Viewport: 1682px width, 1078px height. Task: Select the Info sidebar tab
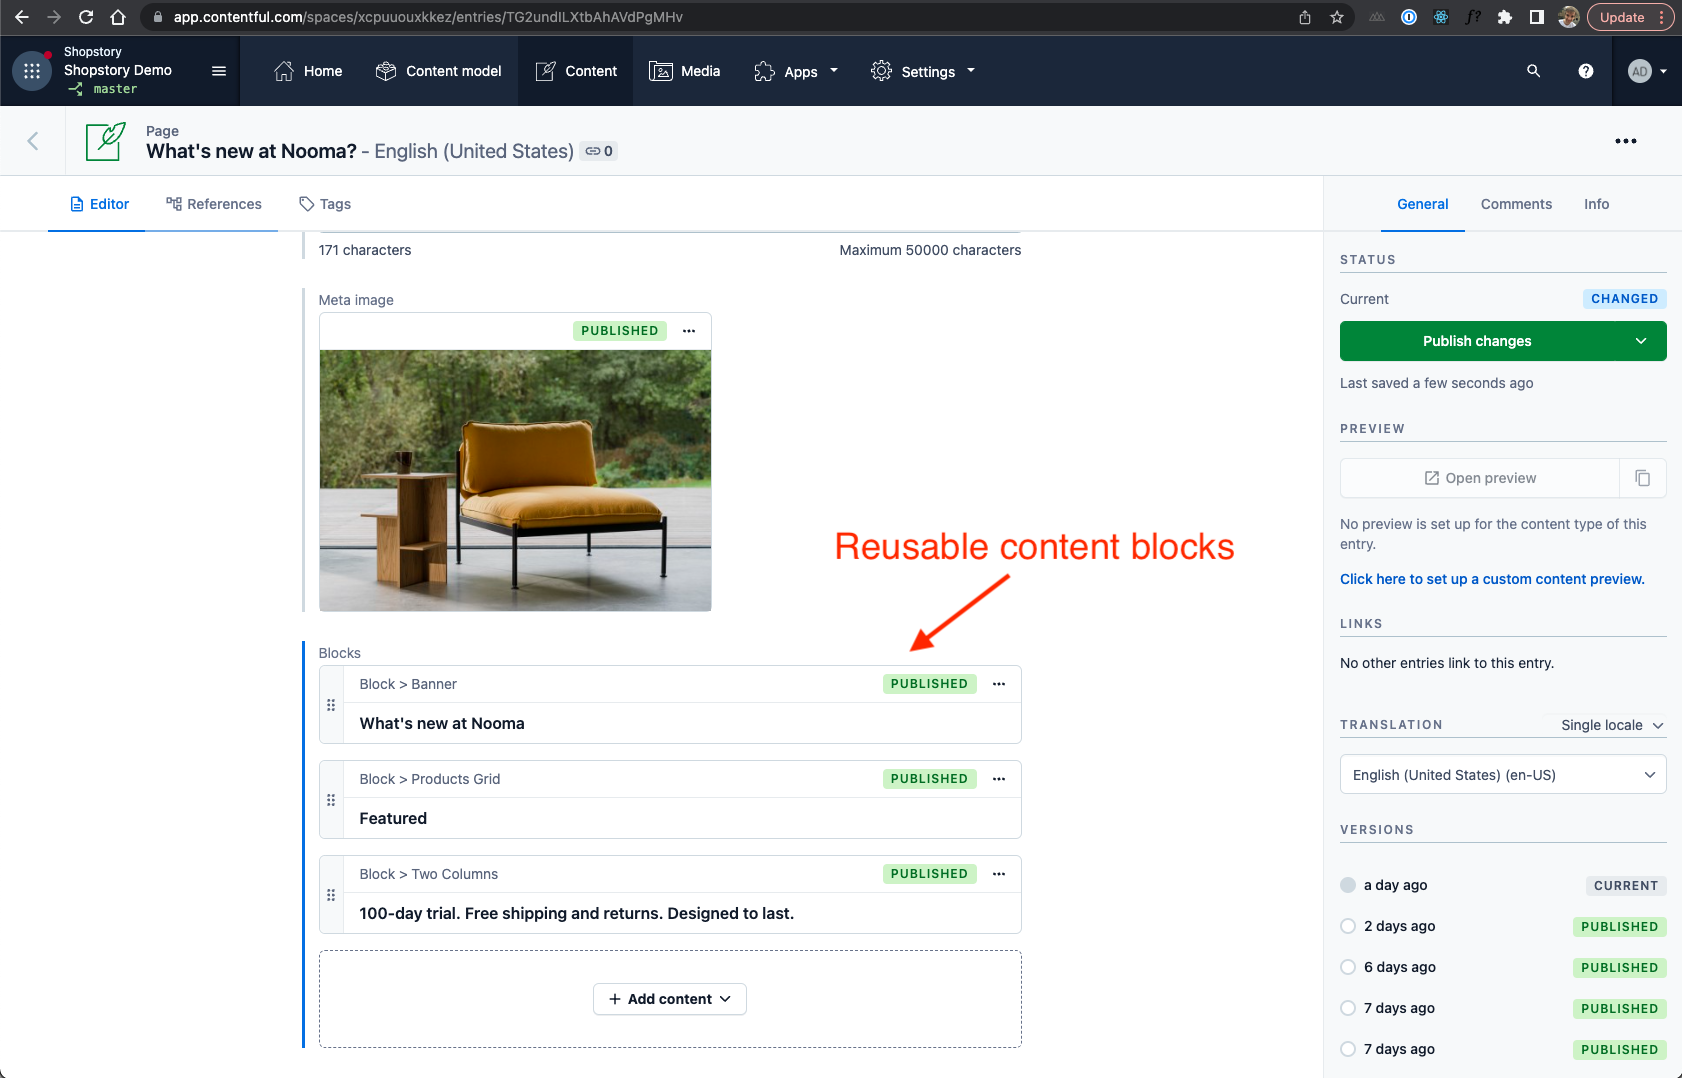point(1596,204)
